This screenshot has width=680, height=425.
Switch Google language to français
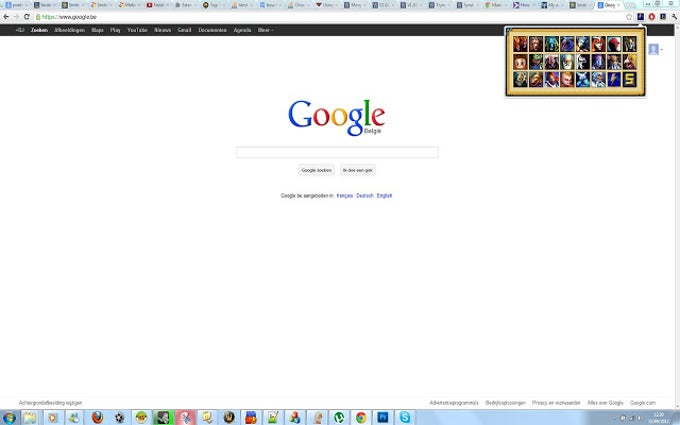[345, 196]
